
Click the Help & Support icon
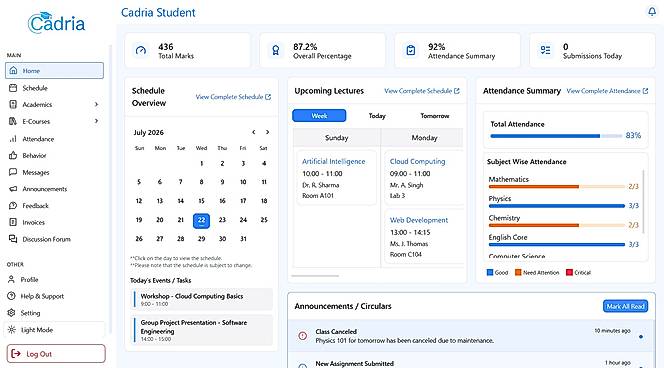[11, 296]
